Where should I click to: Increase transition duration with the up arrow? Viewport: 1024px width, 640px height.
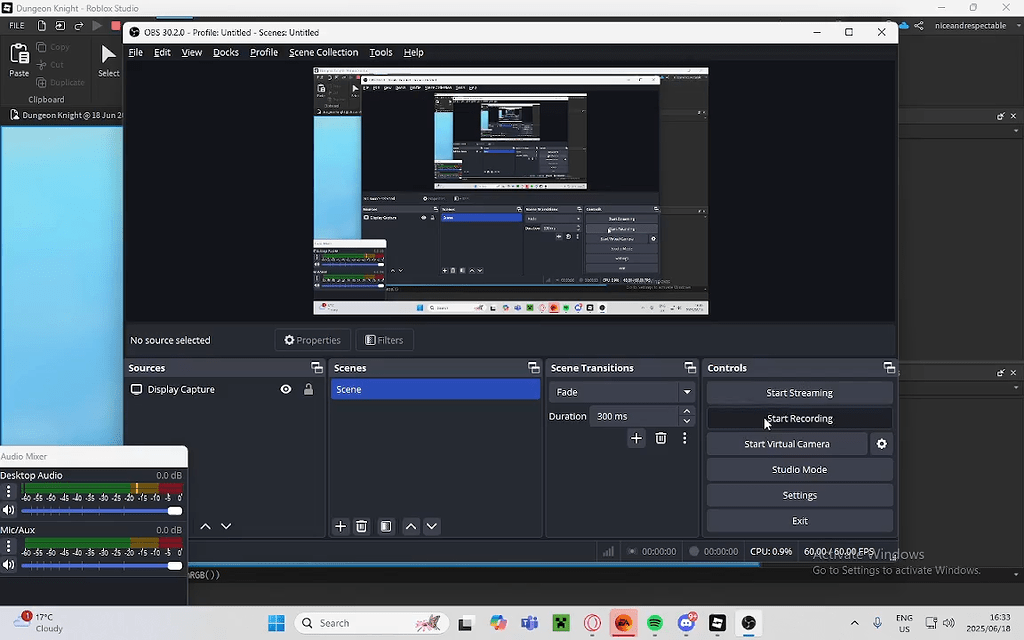click(x=686, y=411)
